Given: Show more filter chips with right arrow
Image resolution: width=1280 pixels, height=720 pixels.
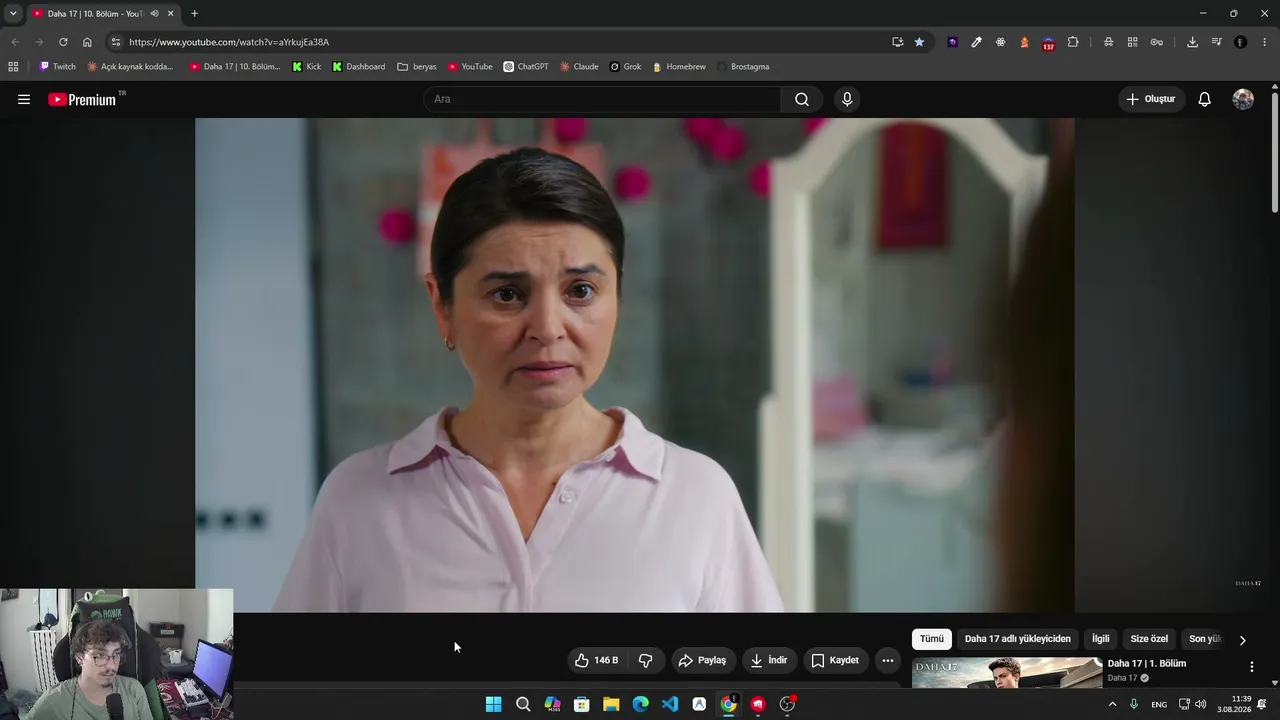Looking at the screenshot, I should [x=1243, y=640].
